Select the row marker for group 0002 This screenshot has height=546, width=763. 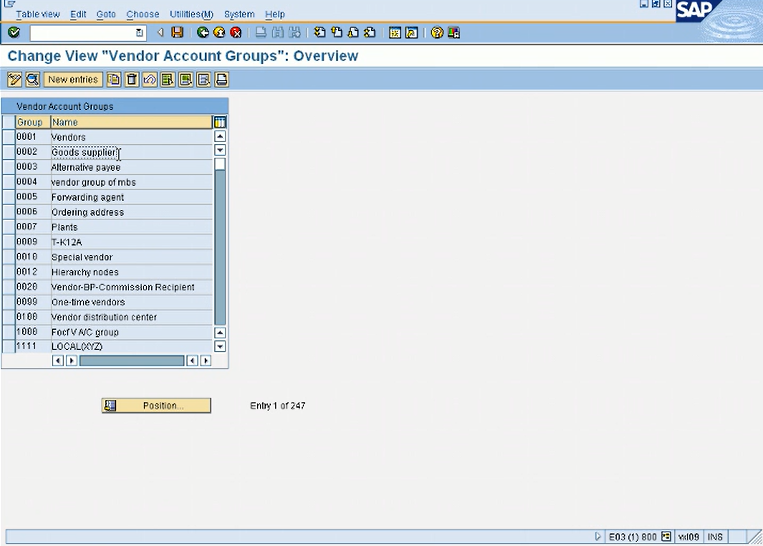tap(9, 152)
